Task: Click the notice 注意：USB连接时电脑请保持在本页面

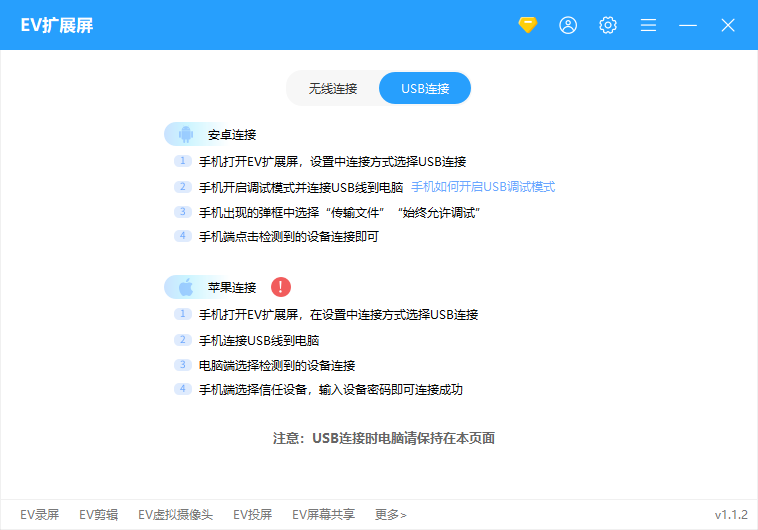Action: point(384,438)
